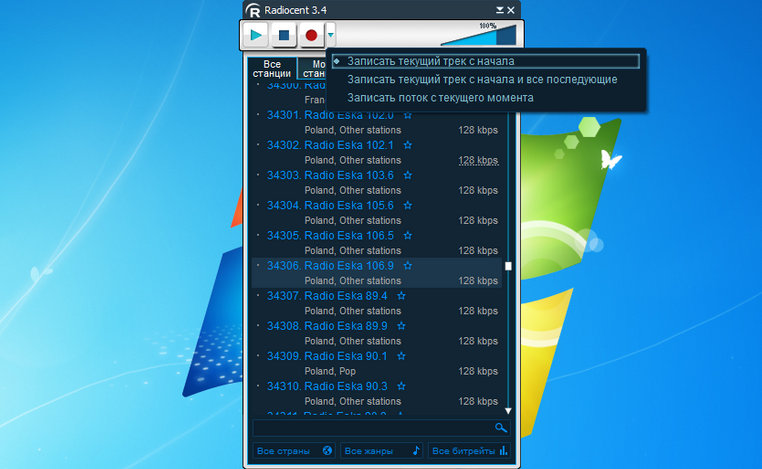
Task: Open the "Все страны" country filter
Action: pyautogui.click(x=294, y=451)
